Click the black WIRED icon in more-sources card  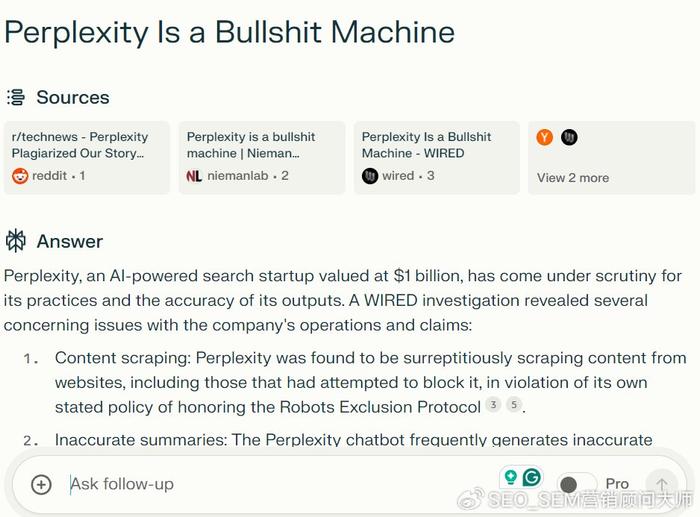click(x=569, y=137)
